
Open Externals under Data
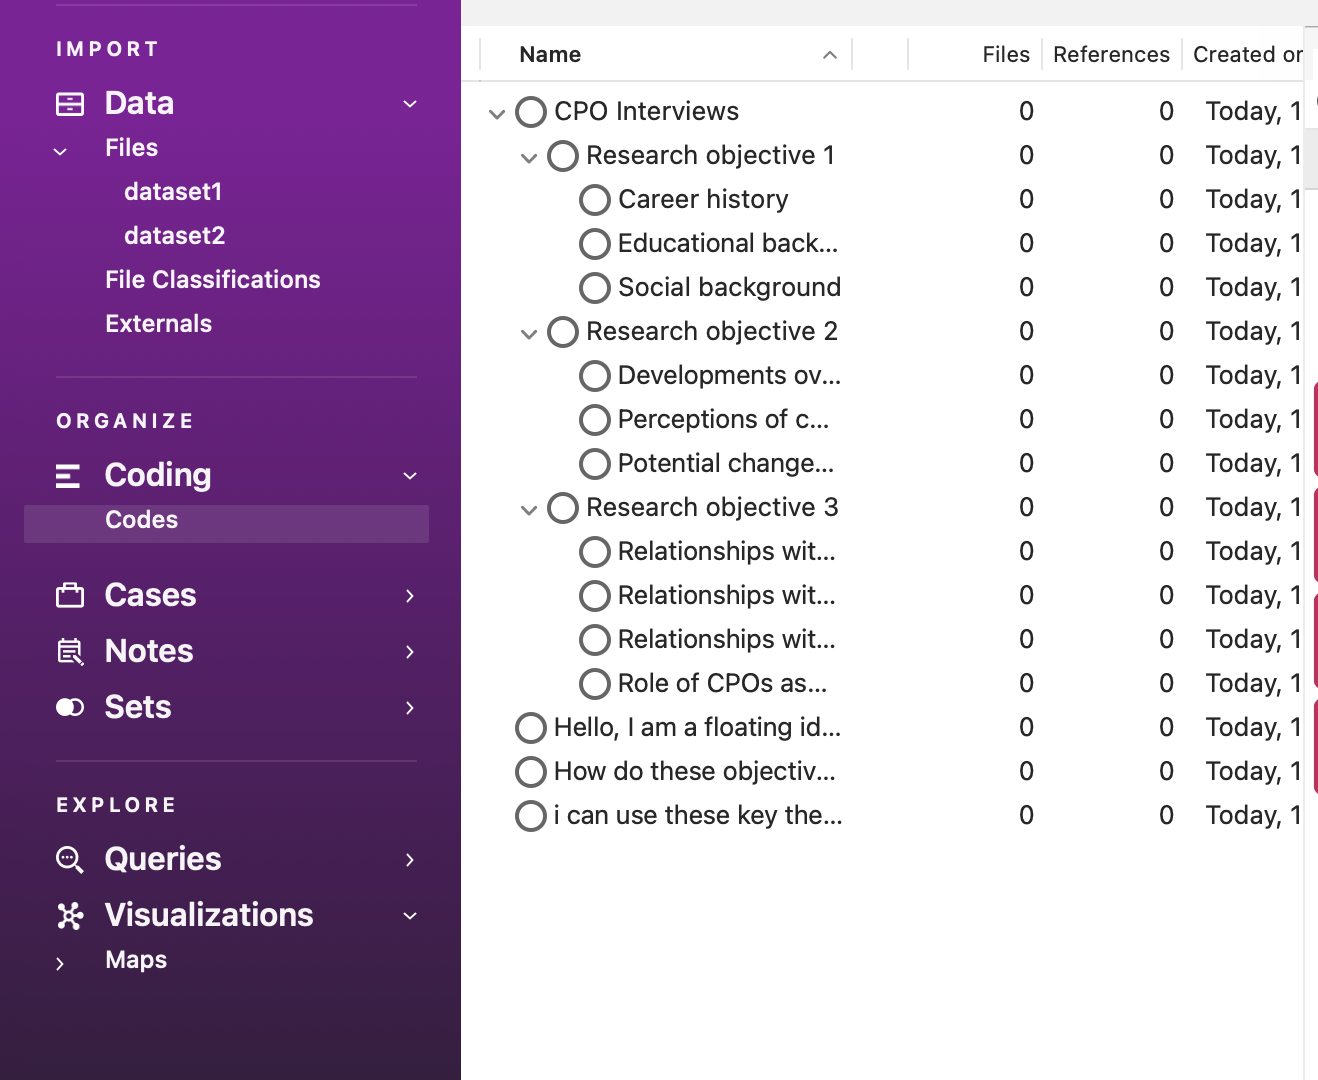point(158,324)
